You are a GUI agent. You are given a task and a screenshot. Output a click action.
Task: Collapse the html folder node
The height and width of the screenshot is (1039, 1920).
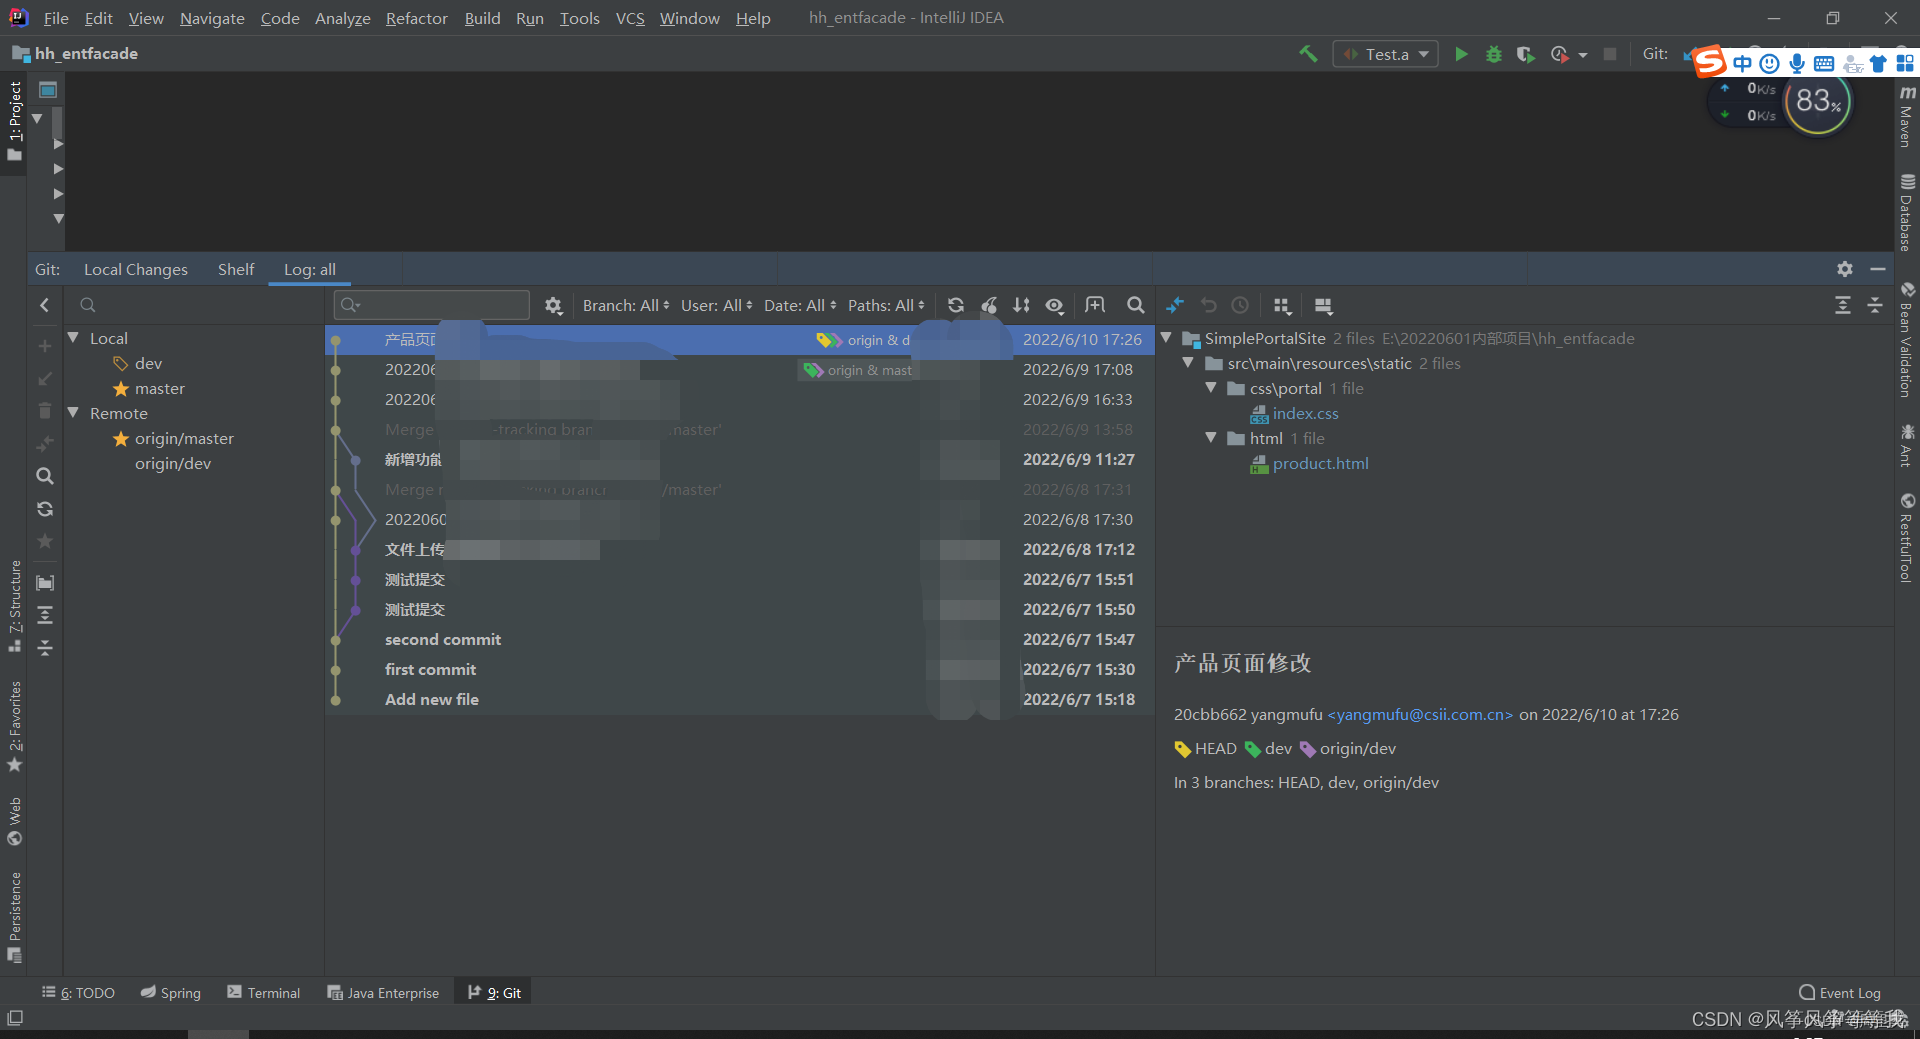[x=1211, y=438]
